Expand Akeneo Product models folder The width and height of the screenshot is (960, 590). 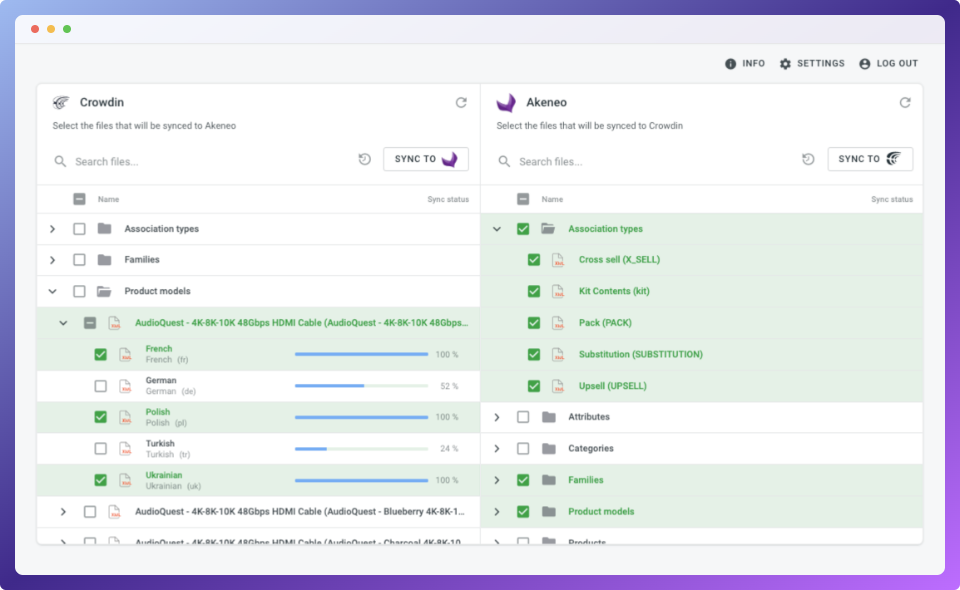coord(497,512)
